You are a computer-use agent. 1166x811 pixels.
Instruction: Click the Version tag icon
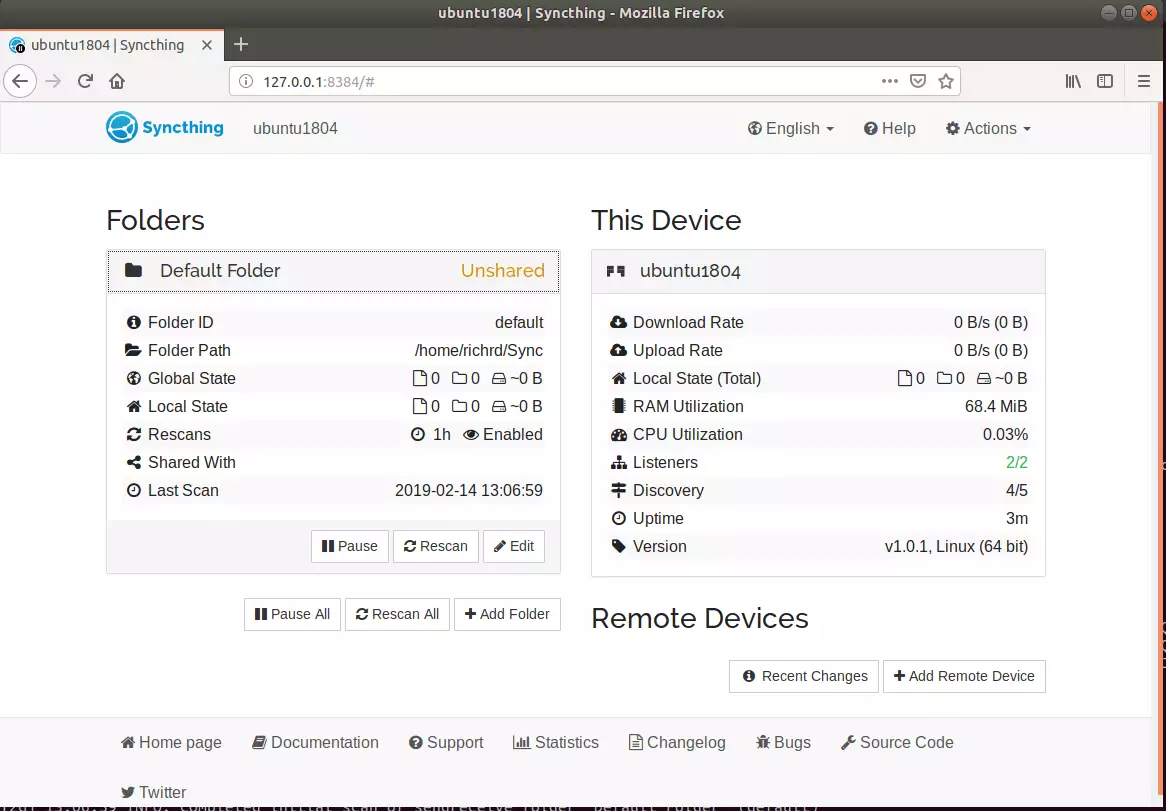tap(619, 546)
